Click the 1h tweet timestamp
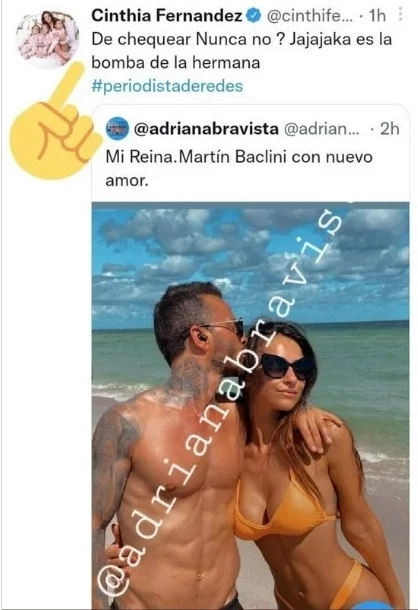Viewport: 418px width, 610px height. coord(377,16)
